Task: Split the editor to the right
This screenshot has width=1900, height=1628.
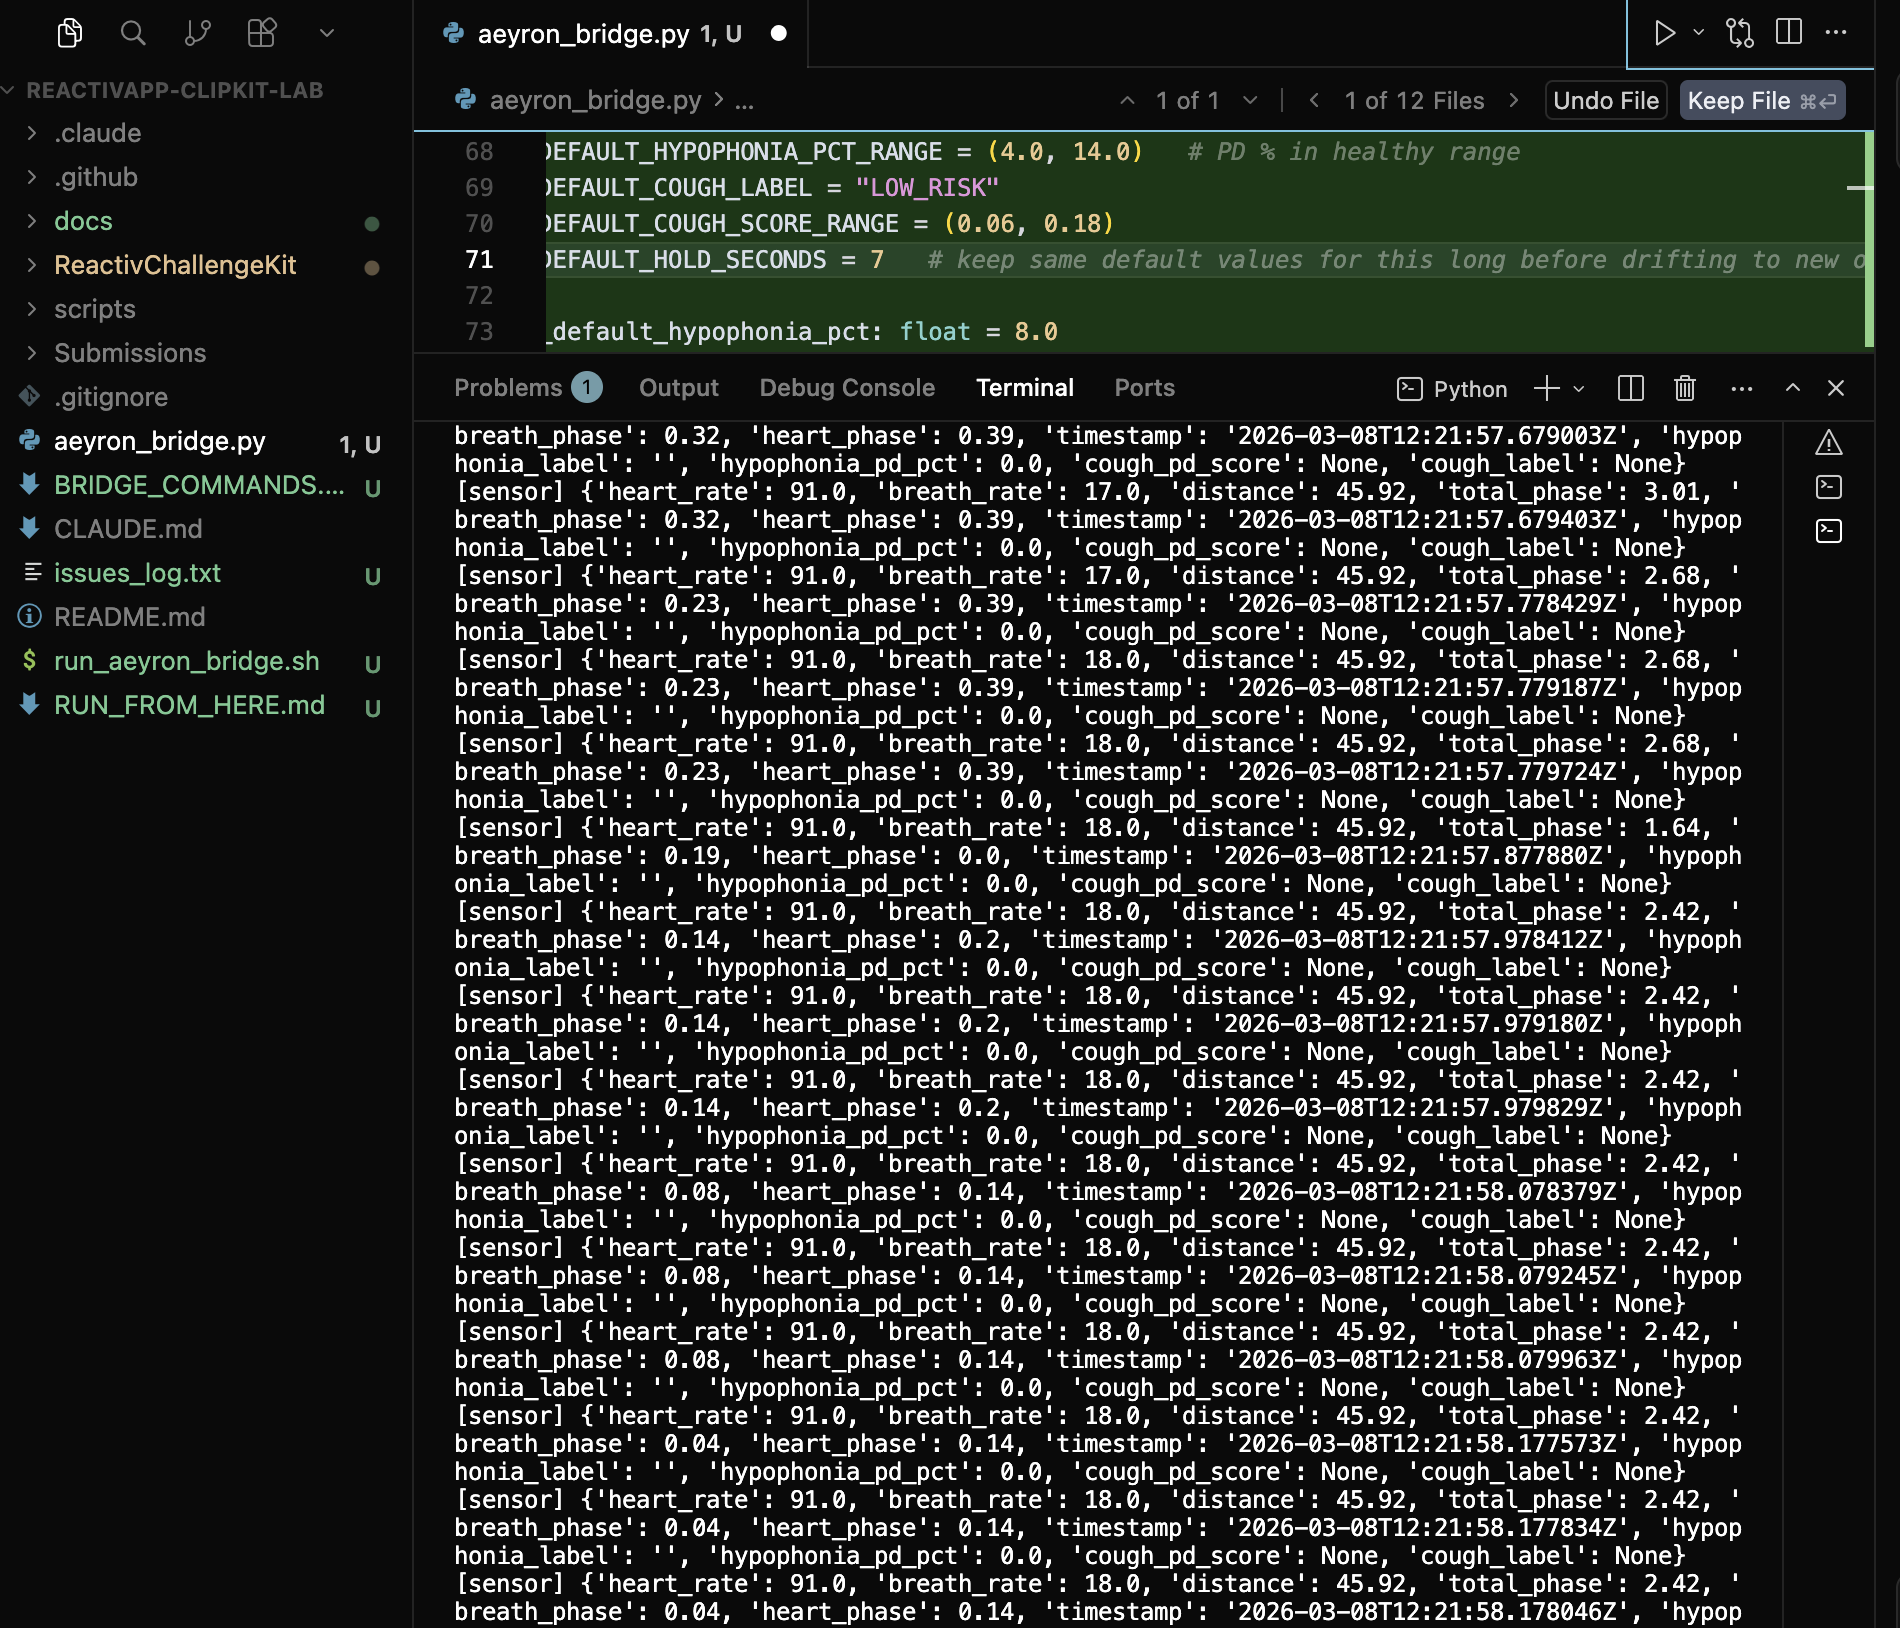Action: pyautogui.click(x=1789, y=33)
